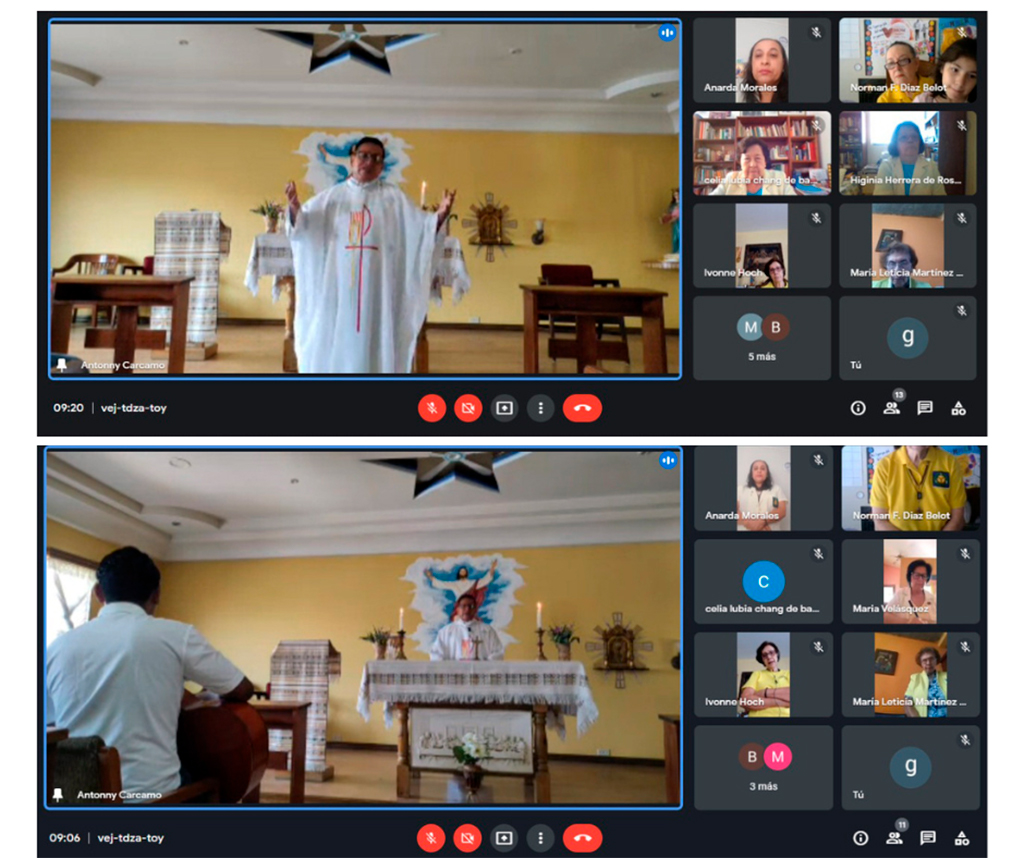The image size is (1024, 858).
Task: Open more options menu in the 09:20 meeting
Action: tap(540, 408)
